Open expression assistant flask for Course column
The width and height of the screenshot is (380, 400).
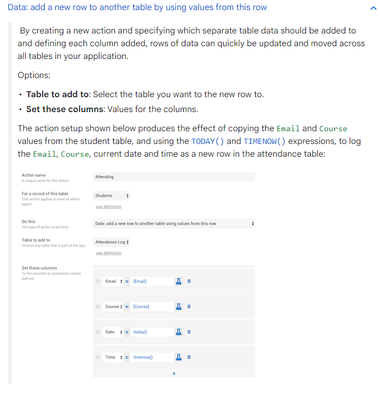click(179, 307)
